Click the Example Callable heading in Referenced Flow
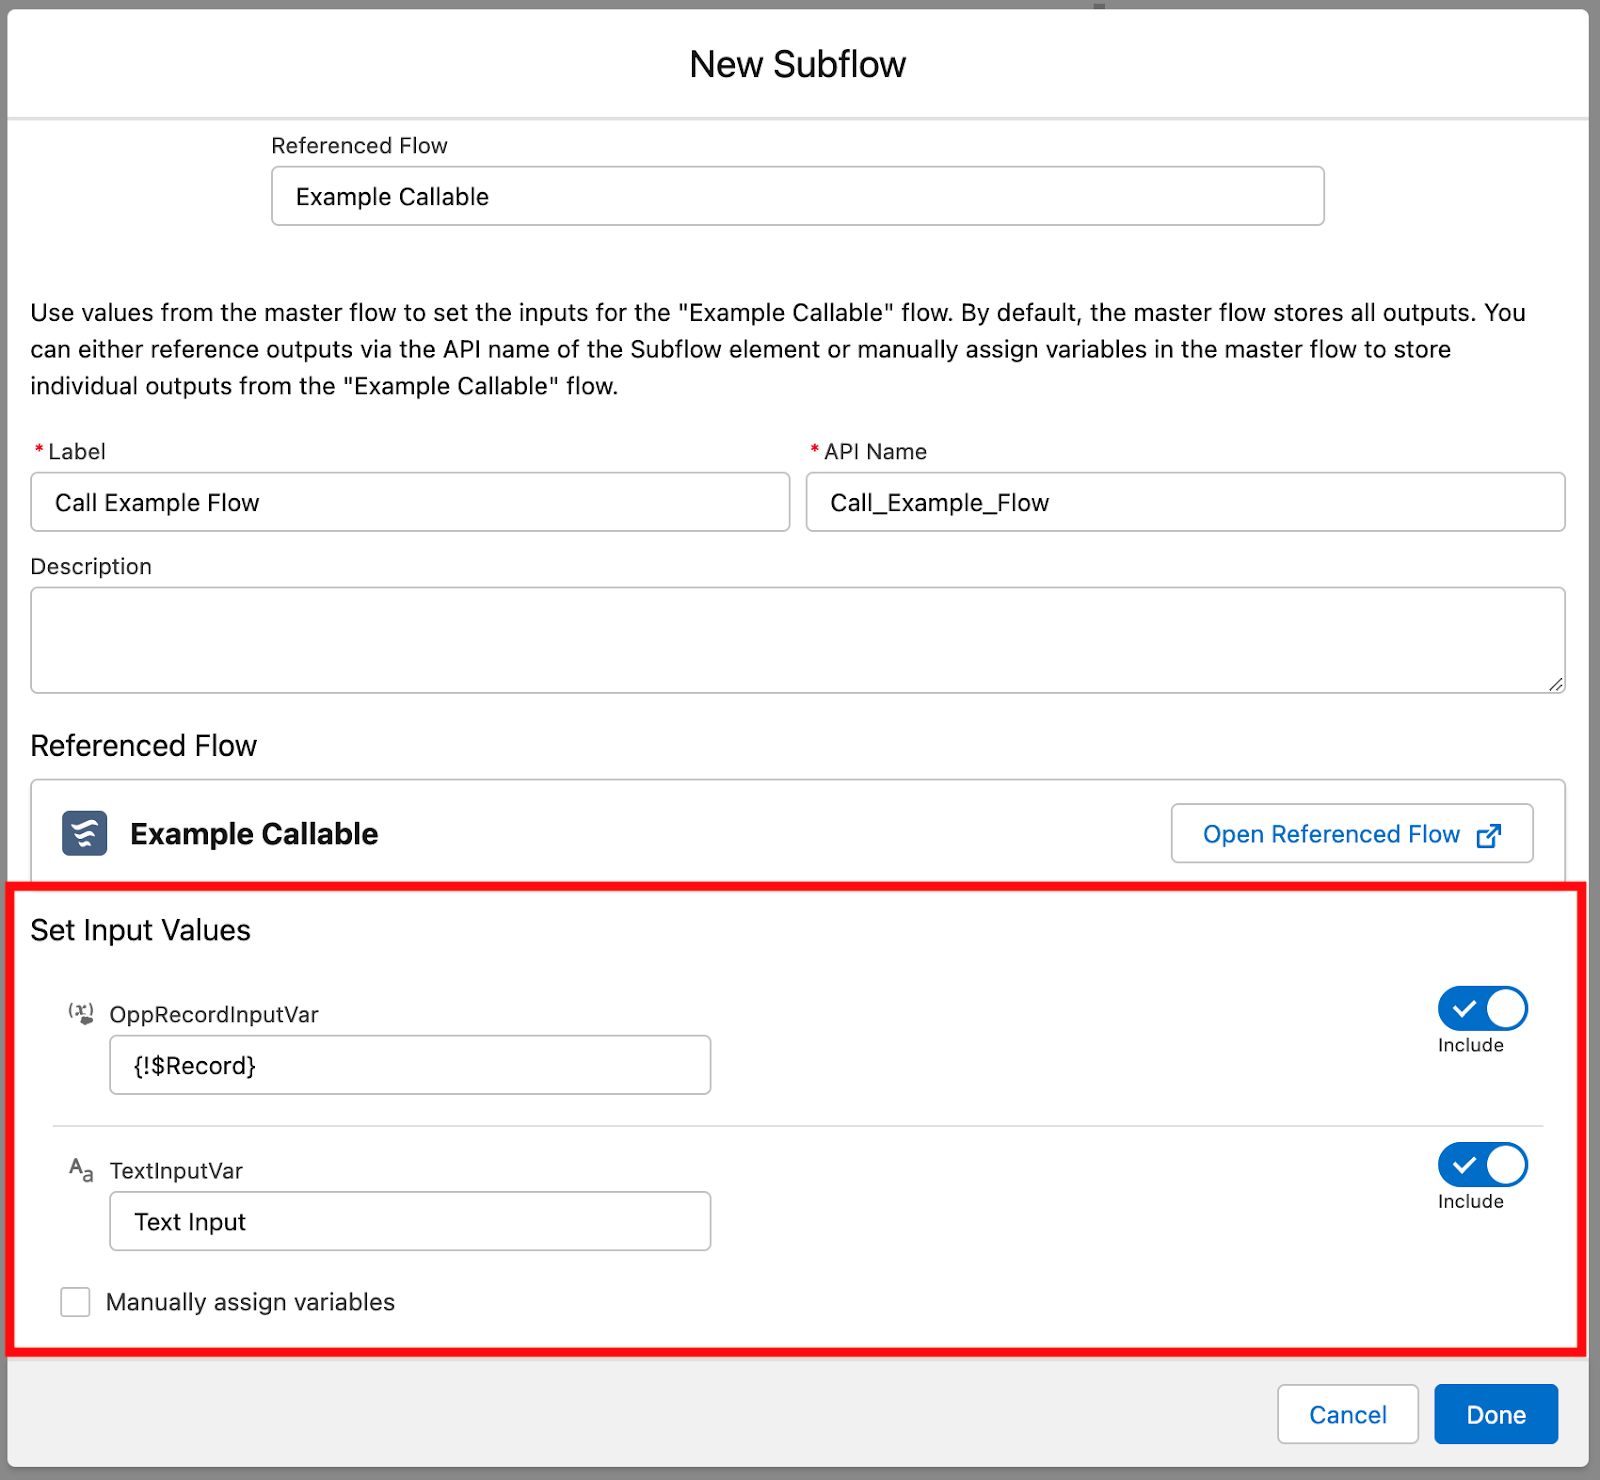 point(253,833)
